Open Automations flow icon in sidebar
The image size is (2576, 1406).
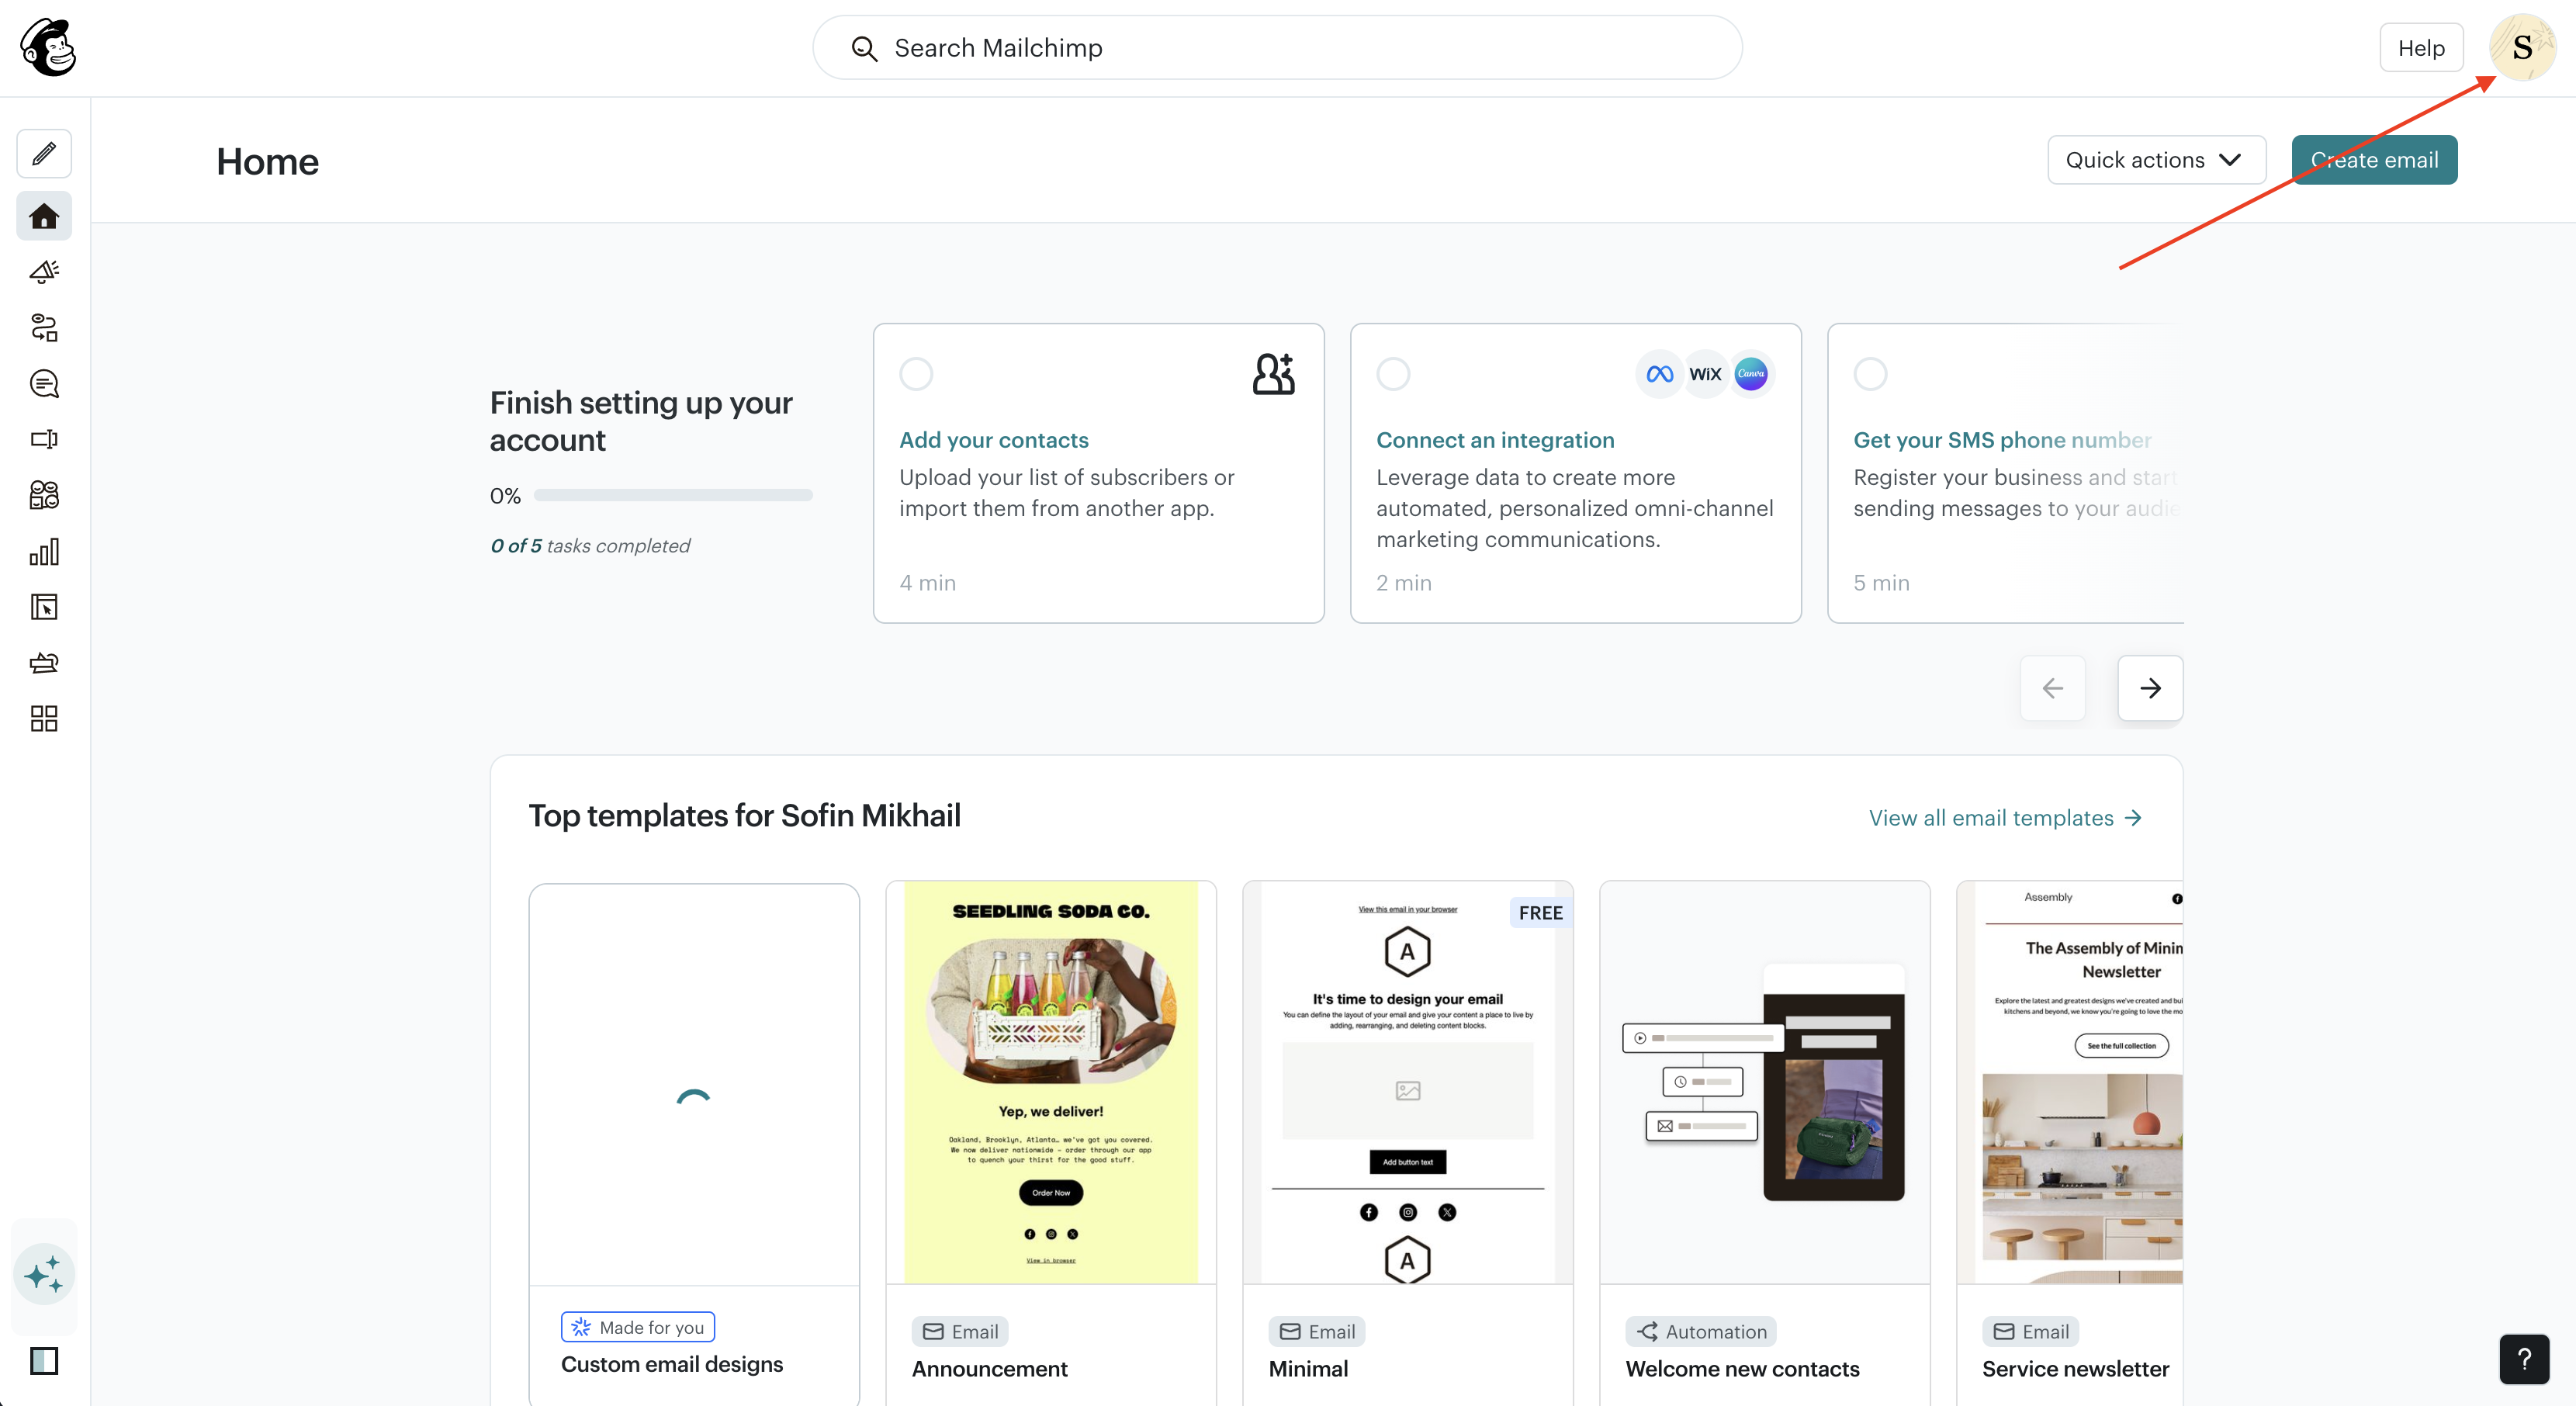pyautogui.click(x=44, y=328)
